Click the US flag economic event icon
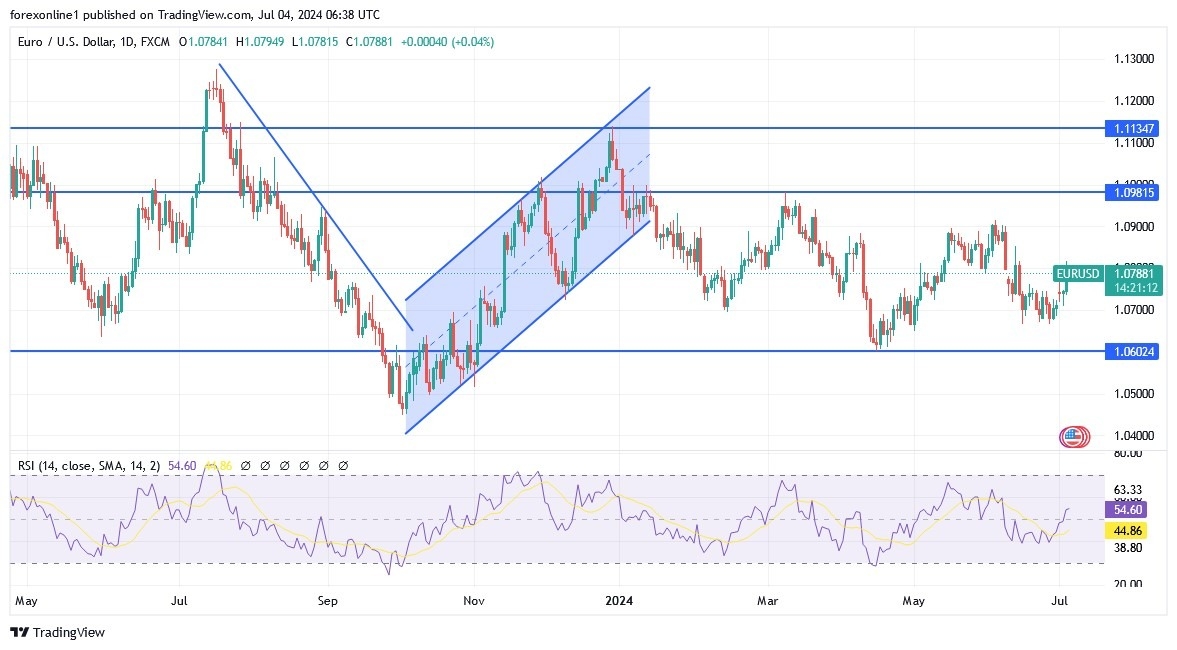Viewport: 1177px width, 650px height. tap(1073, 436)
